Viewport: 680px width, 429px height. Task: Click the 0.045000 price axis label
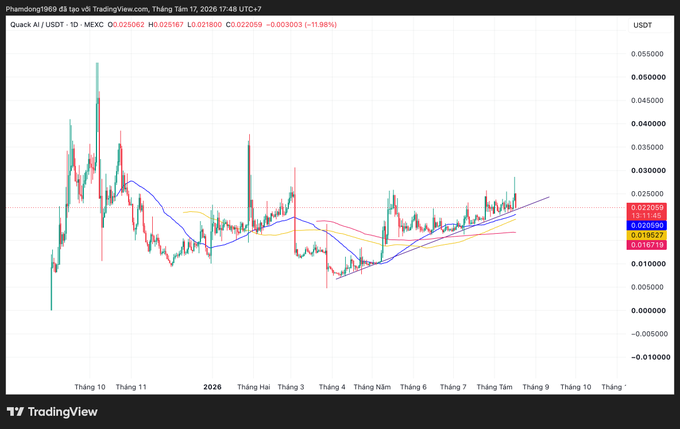click(647, 101)
